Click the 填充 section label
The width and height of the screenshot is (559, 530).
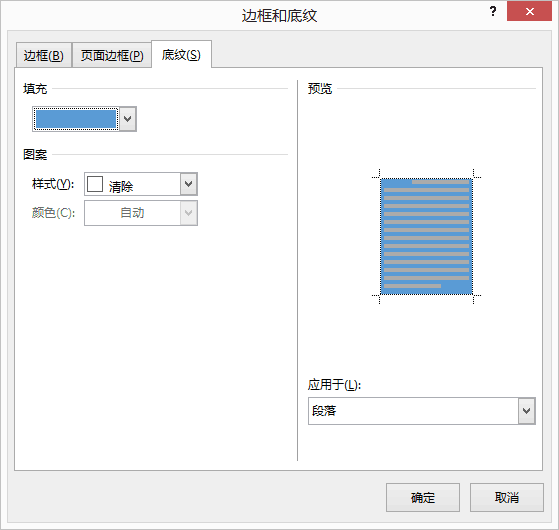[35, 88]
